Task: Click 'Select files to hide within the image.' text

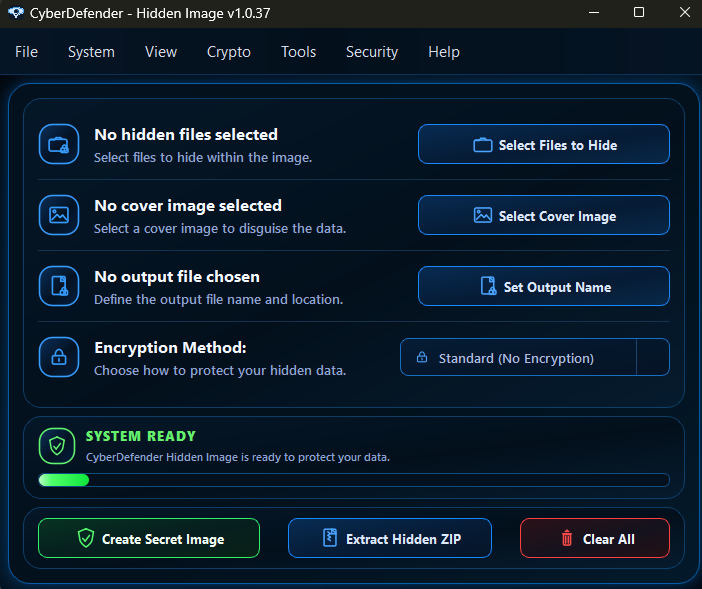Action: click(x=203, y=158)
